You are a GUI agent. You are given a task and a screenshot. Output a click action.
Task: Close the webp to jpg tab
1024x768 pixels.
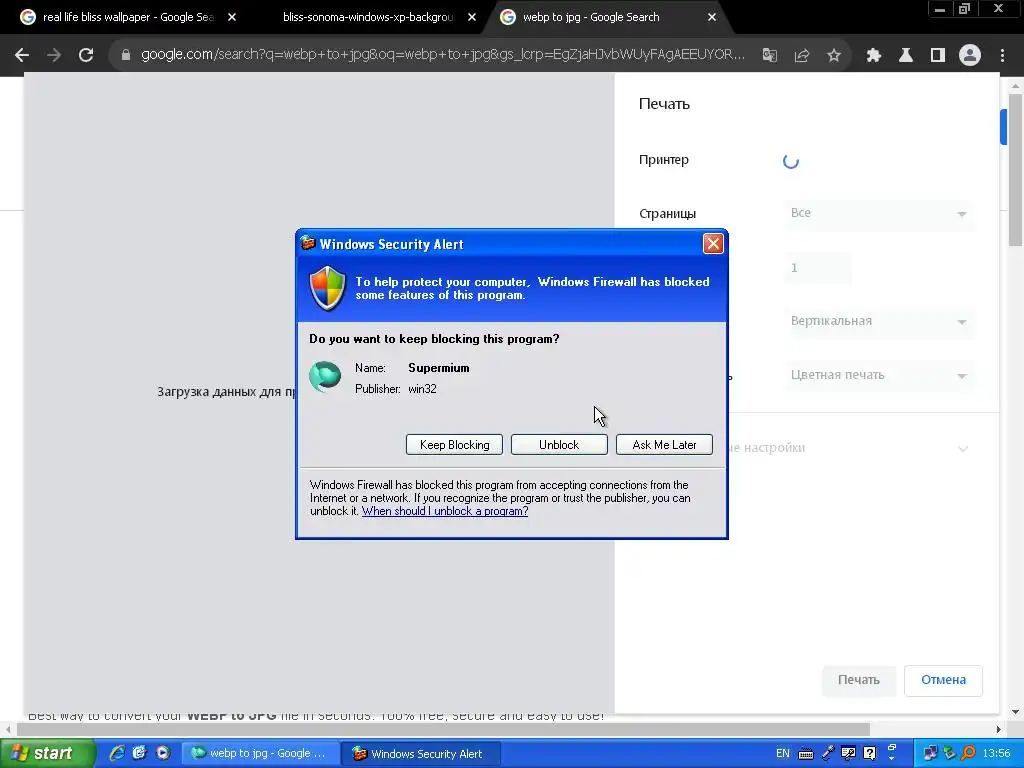coord(712,18)
